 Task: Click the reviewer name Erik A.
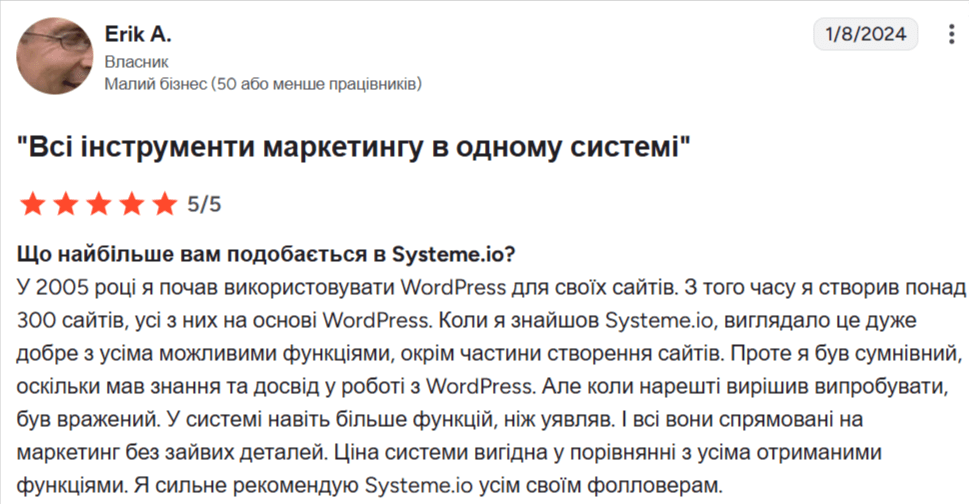[x=138, y=34]
